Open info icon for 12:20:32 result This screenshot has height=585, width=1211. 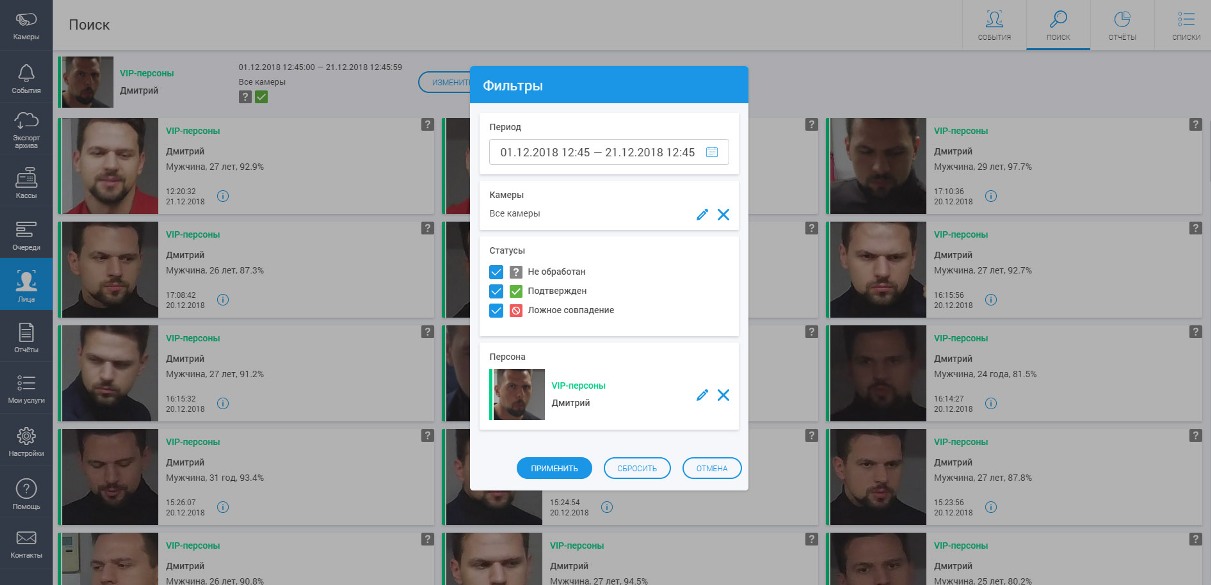point(222,195)
